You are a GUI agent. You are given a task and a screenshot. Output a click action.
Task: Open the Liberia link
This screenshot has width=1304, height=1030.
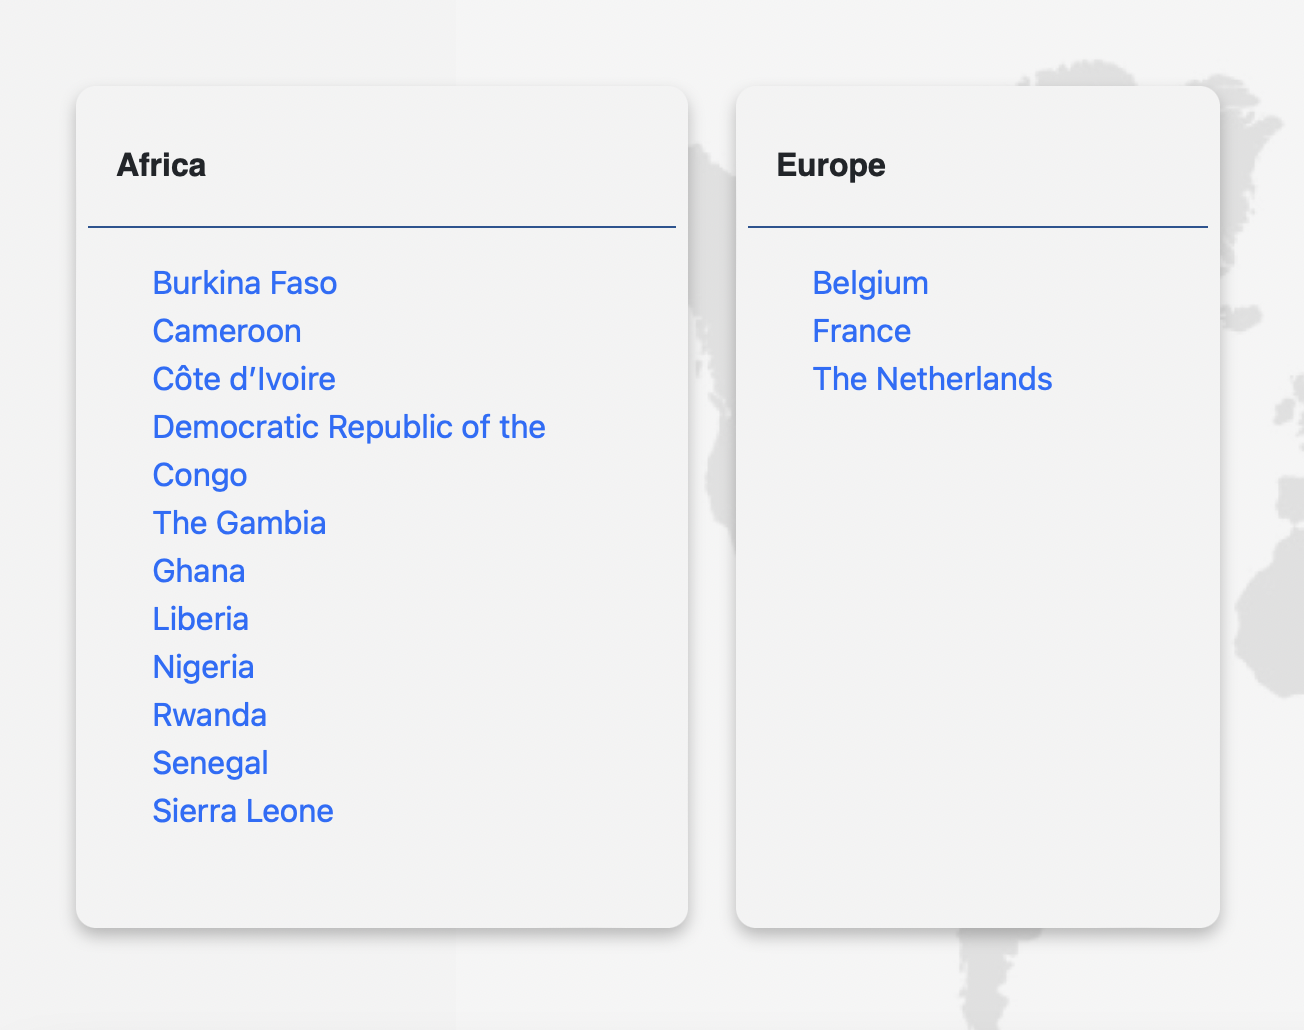(200, 619)
